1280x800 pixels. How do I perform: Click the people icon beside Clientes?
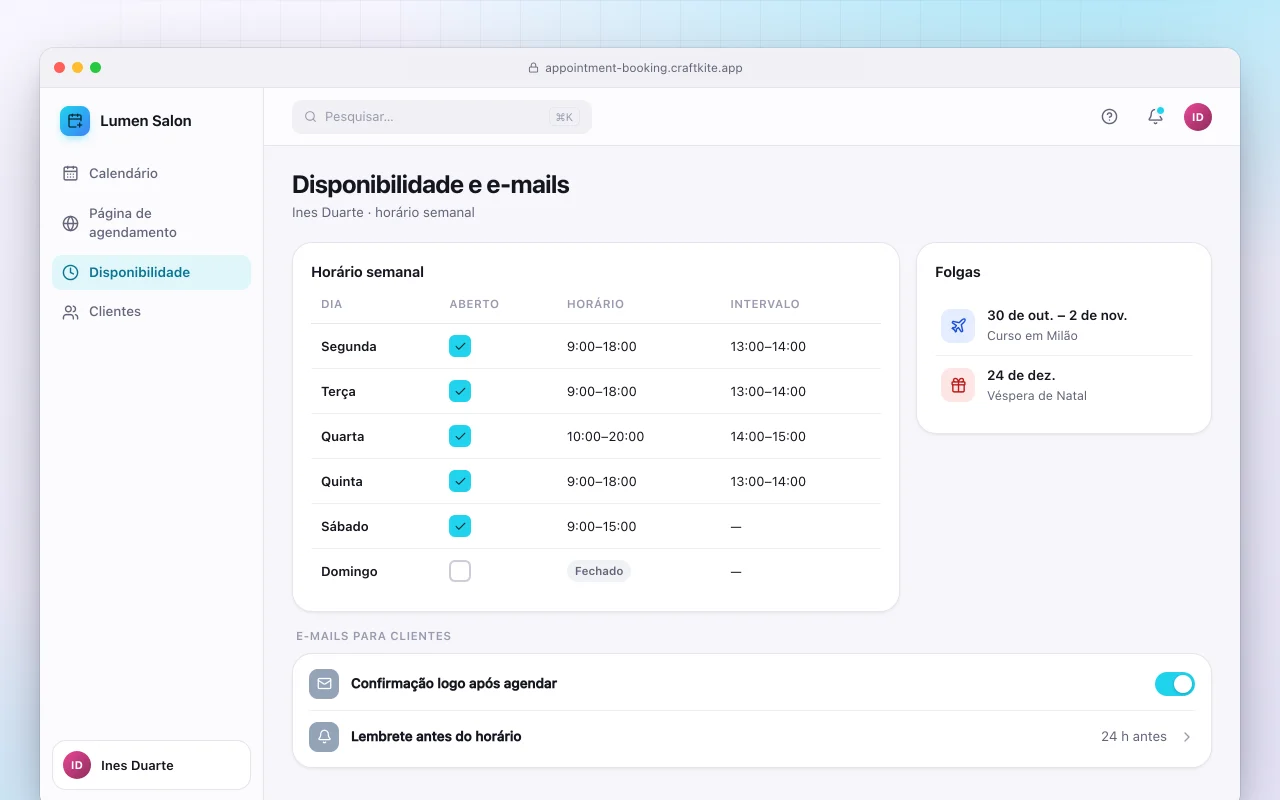click(70, 312)
